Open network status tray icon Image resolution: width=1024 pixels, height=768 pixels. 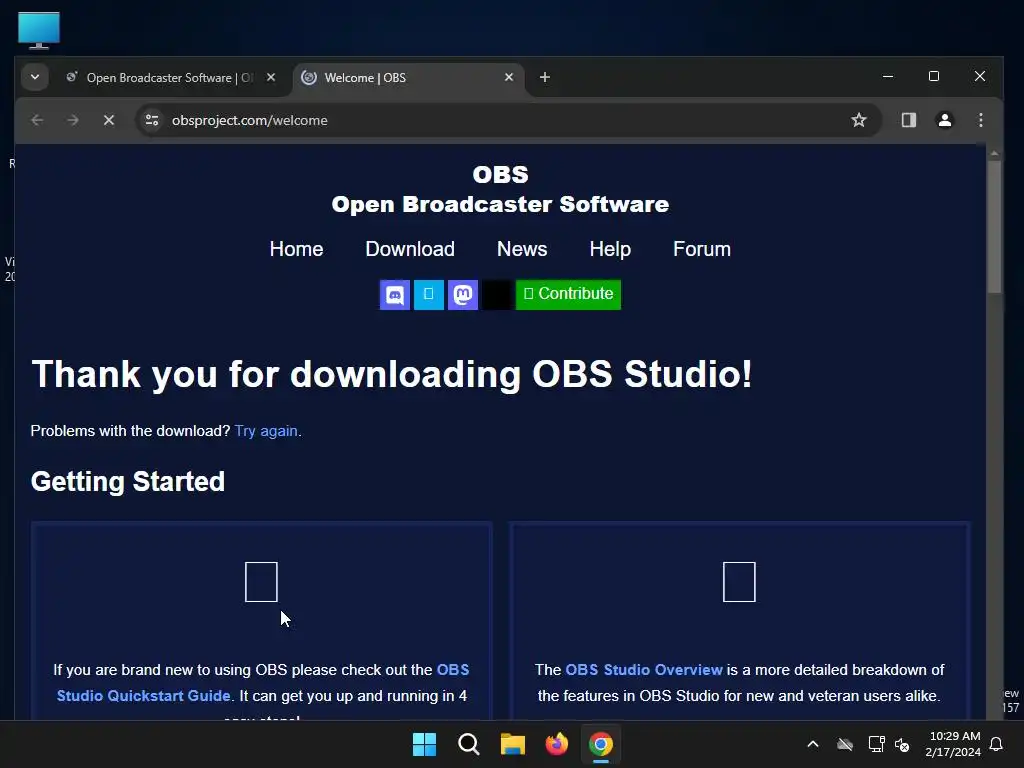tap(876, 744)
